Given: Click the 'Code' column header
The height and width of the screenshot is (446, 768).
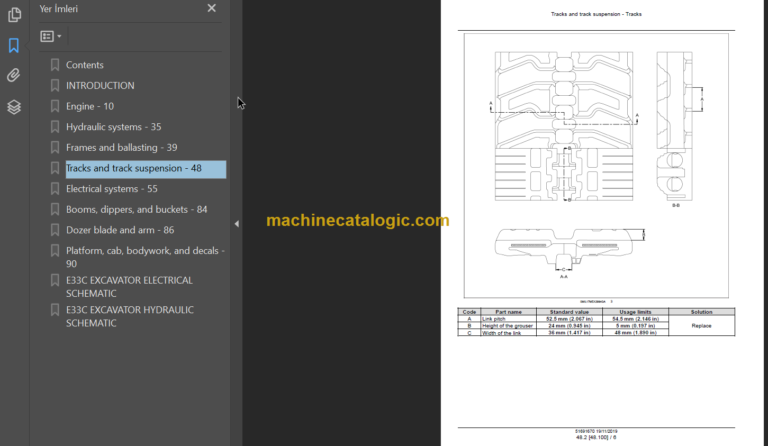Looking at the screenshot, I should [x=469, y=312].
